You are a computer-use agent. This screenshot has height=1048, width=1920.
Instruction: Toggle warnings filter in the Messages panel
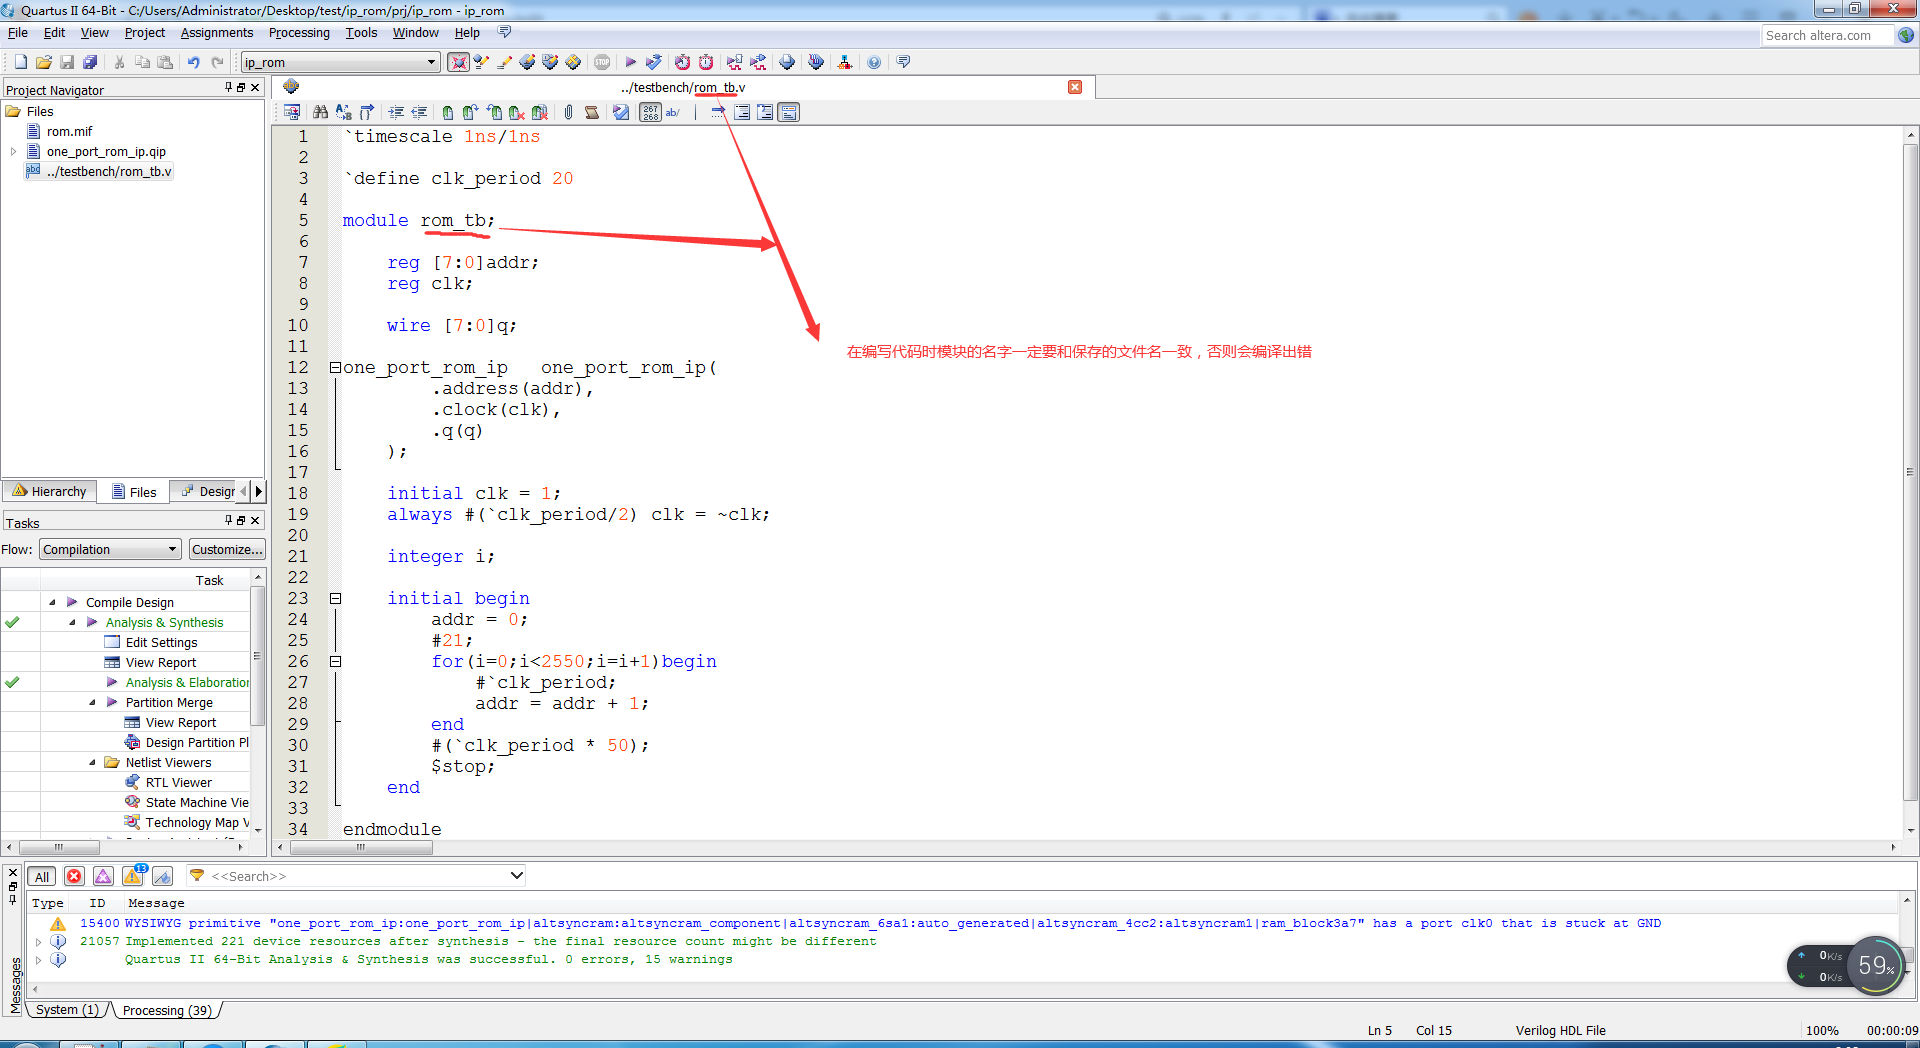133,876
